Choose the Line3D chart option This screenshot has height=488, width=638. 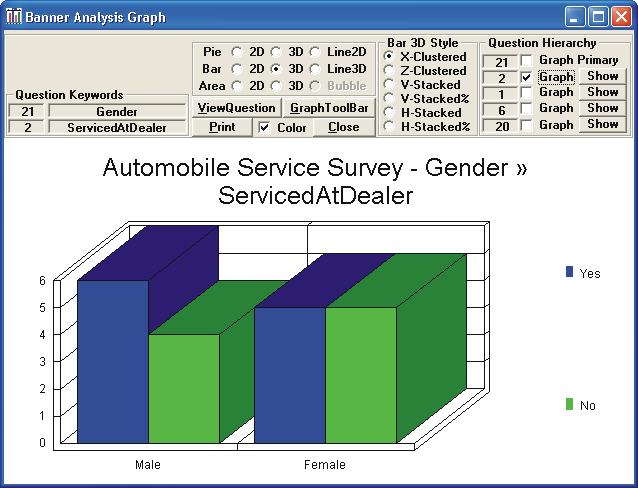[315, 69]
